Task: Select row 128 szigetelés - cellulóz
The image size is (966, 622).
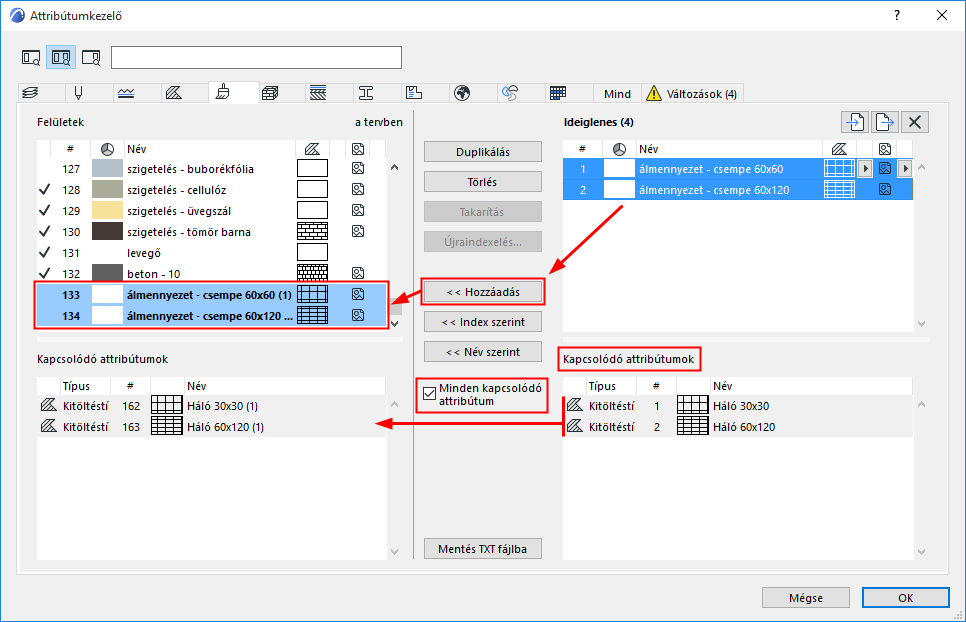Action: pos(211,190)
